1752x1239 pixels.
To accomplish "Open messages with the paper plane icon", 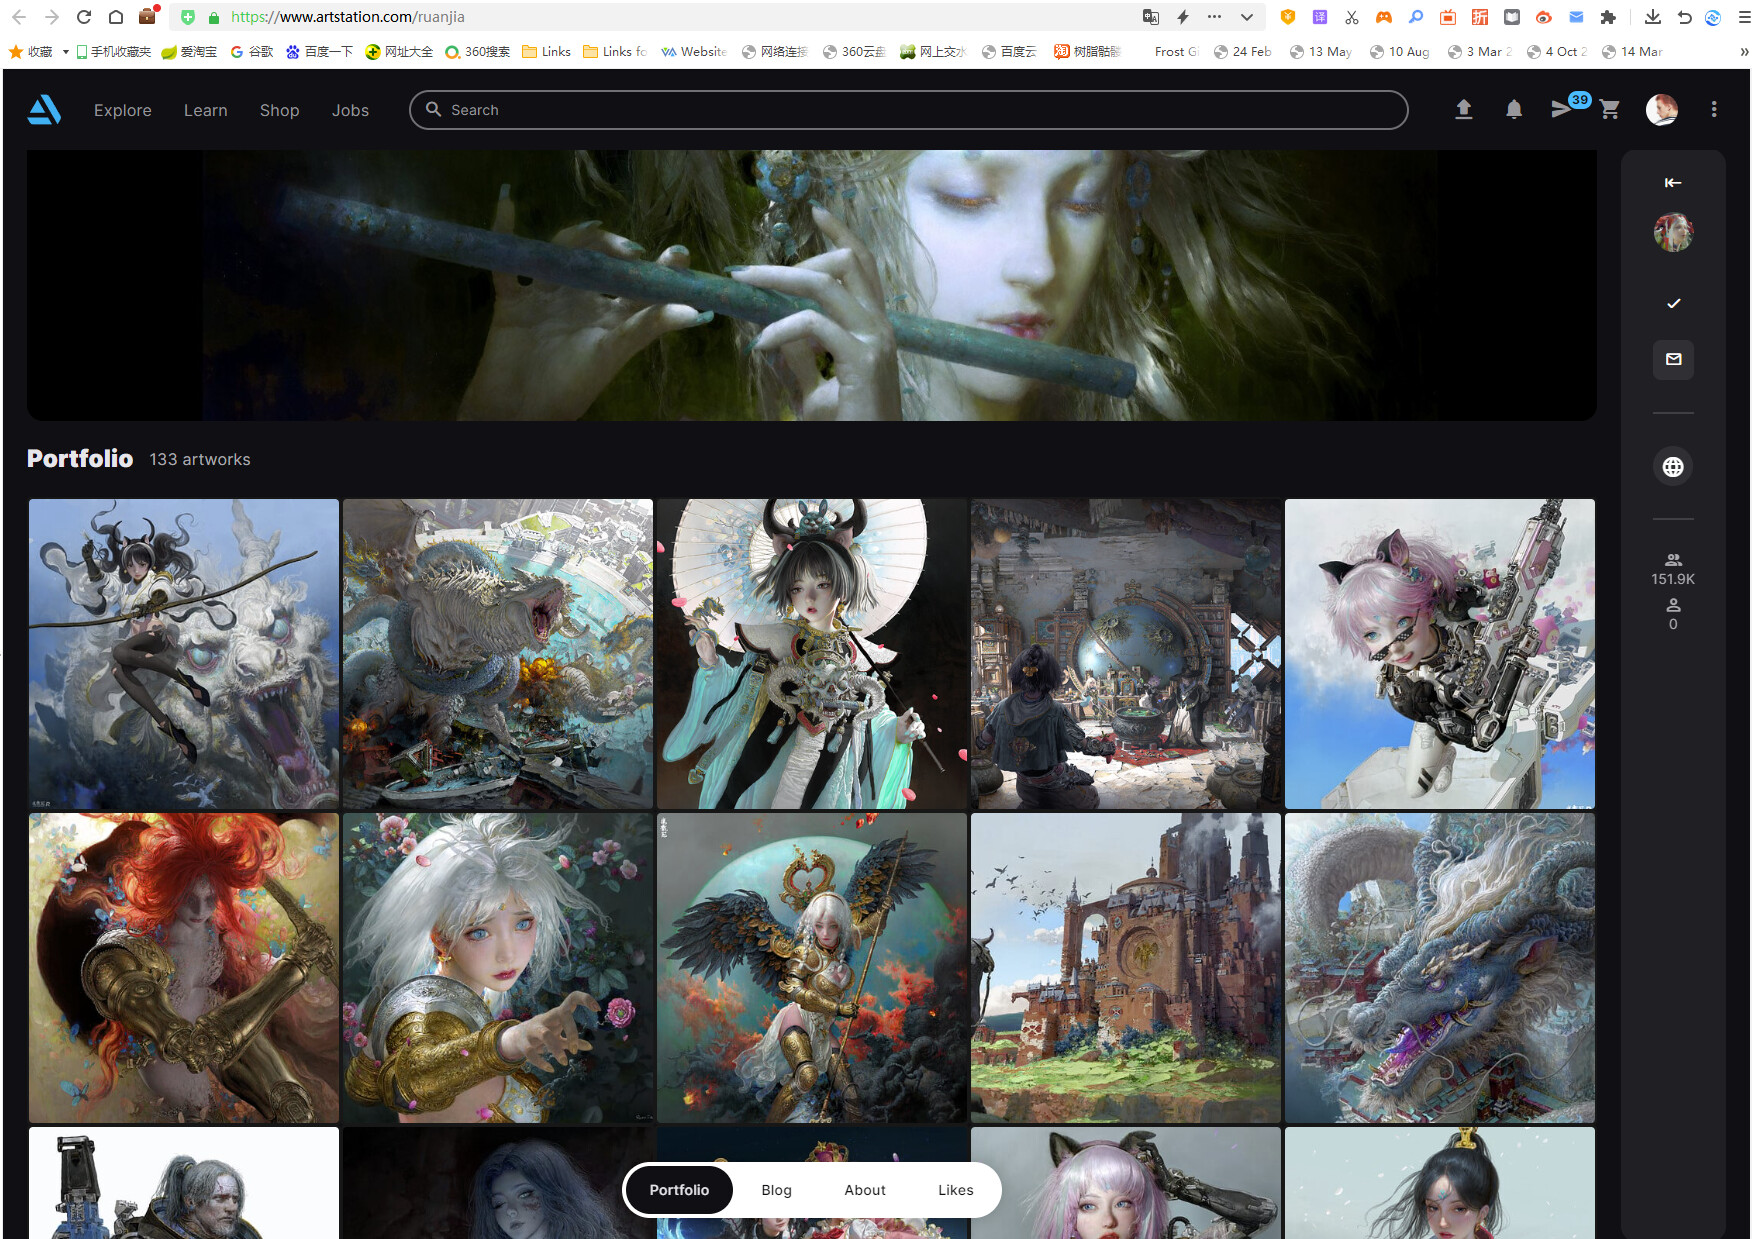I will pos(1563,110).
